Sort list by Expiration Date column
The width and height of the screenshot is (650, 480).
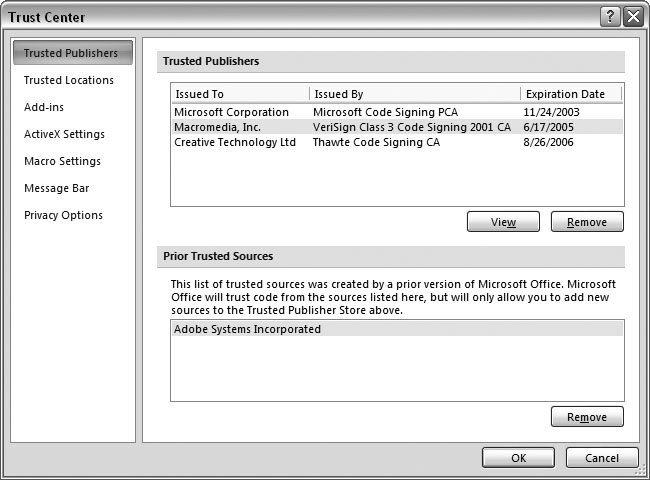(x=570, y=94)
